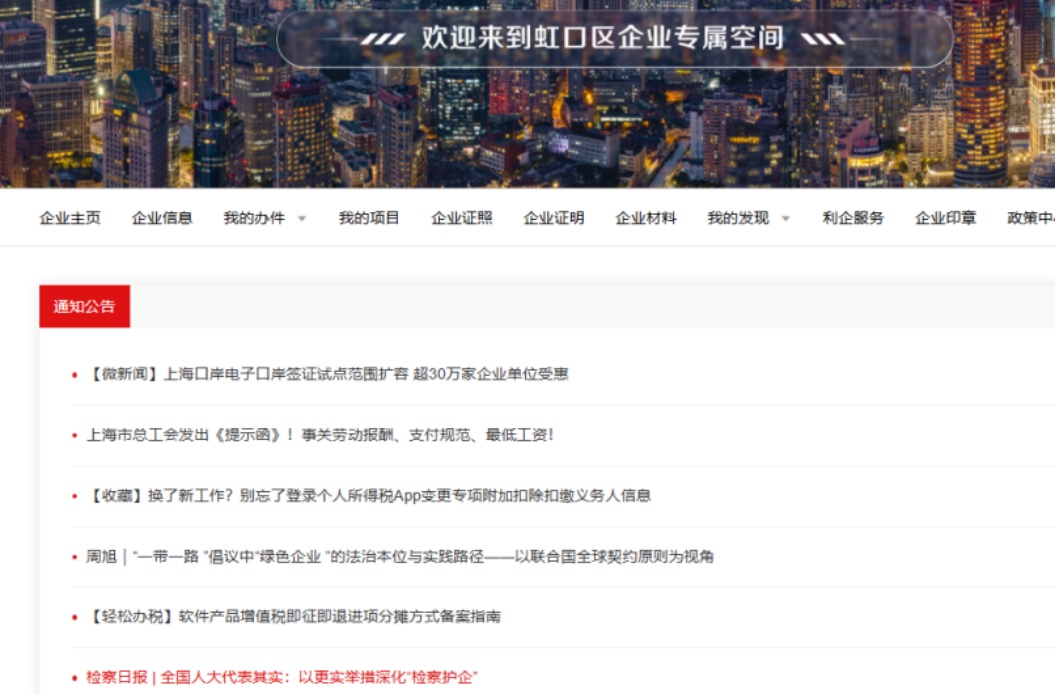Go to 企业信息 in navigation
1056x694 pixels.
(162, 218)
